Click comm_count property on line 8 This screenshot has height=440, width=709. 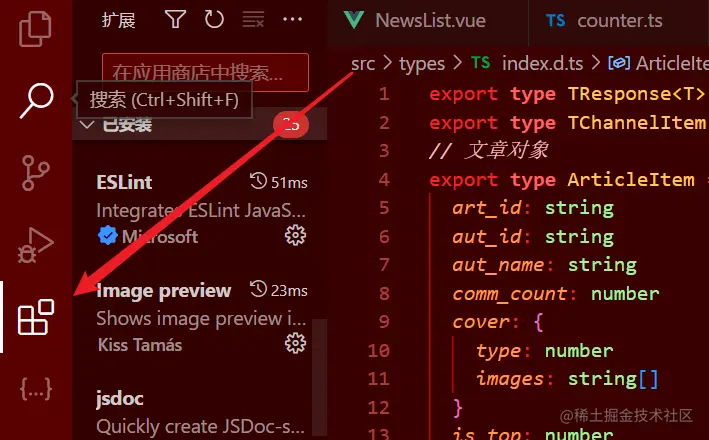(510, 294)
